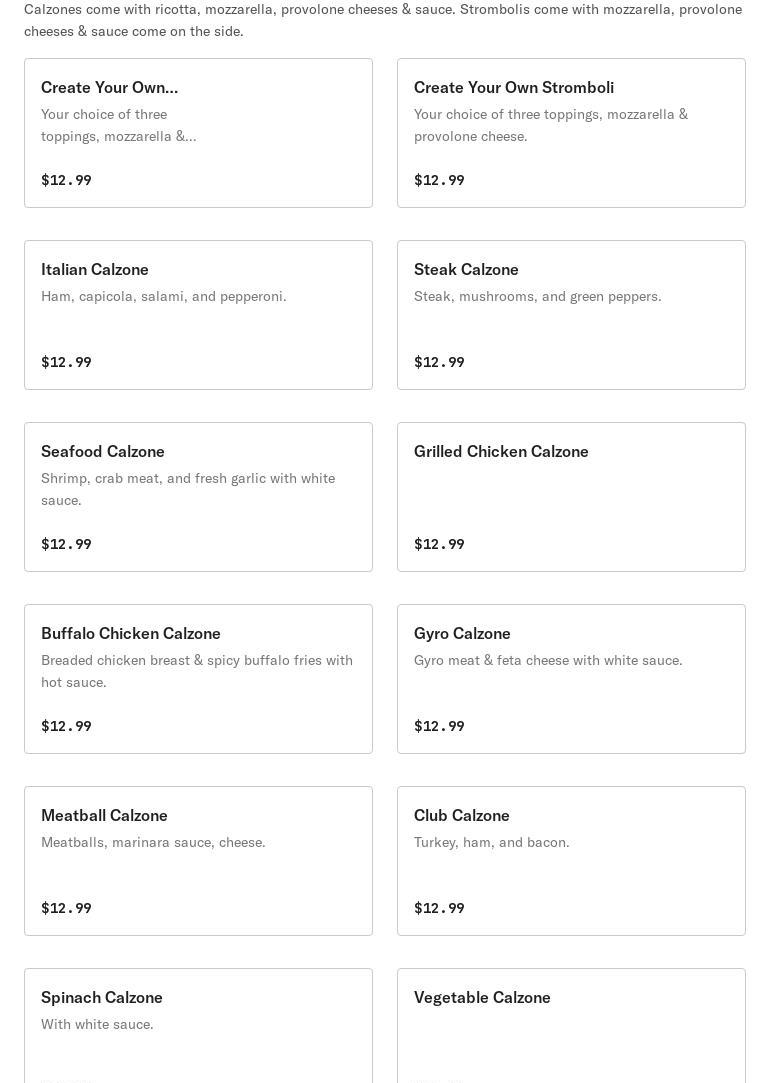Click the Meatball Calzone description text

click(x=153, y=842)
